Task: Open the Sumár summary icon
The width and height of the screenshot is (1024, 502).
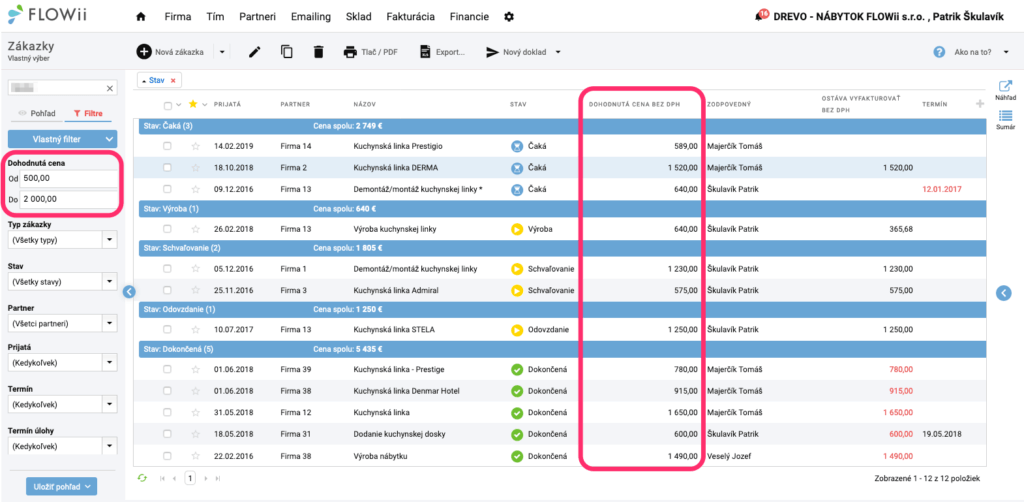Action: pyautogui.click(x=1005, y=120)
